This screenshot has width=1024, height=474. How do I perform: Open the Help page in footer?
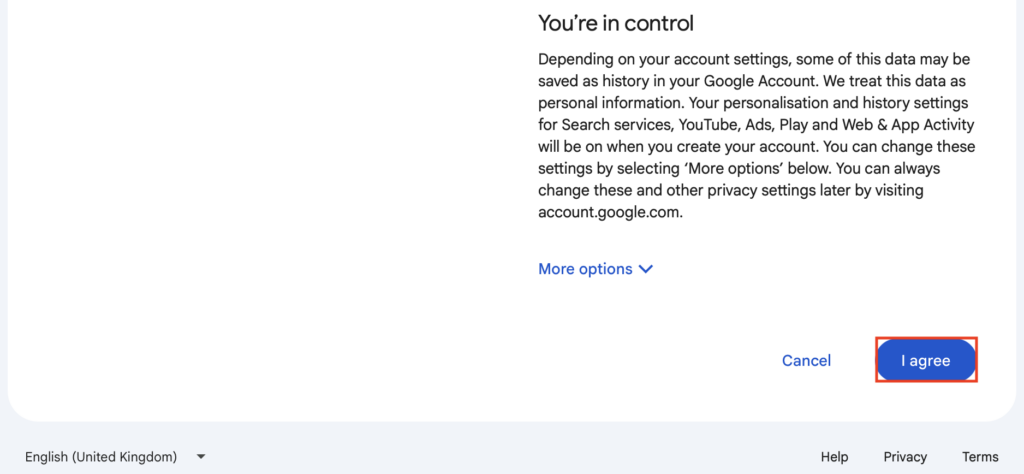click(x=834, y=456)
